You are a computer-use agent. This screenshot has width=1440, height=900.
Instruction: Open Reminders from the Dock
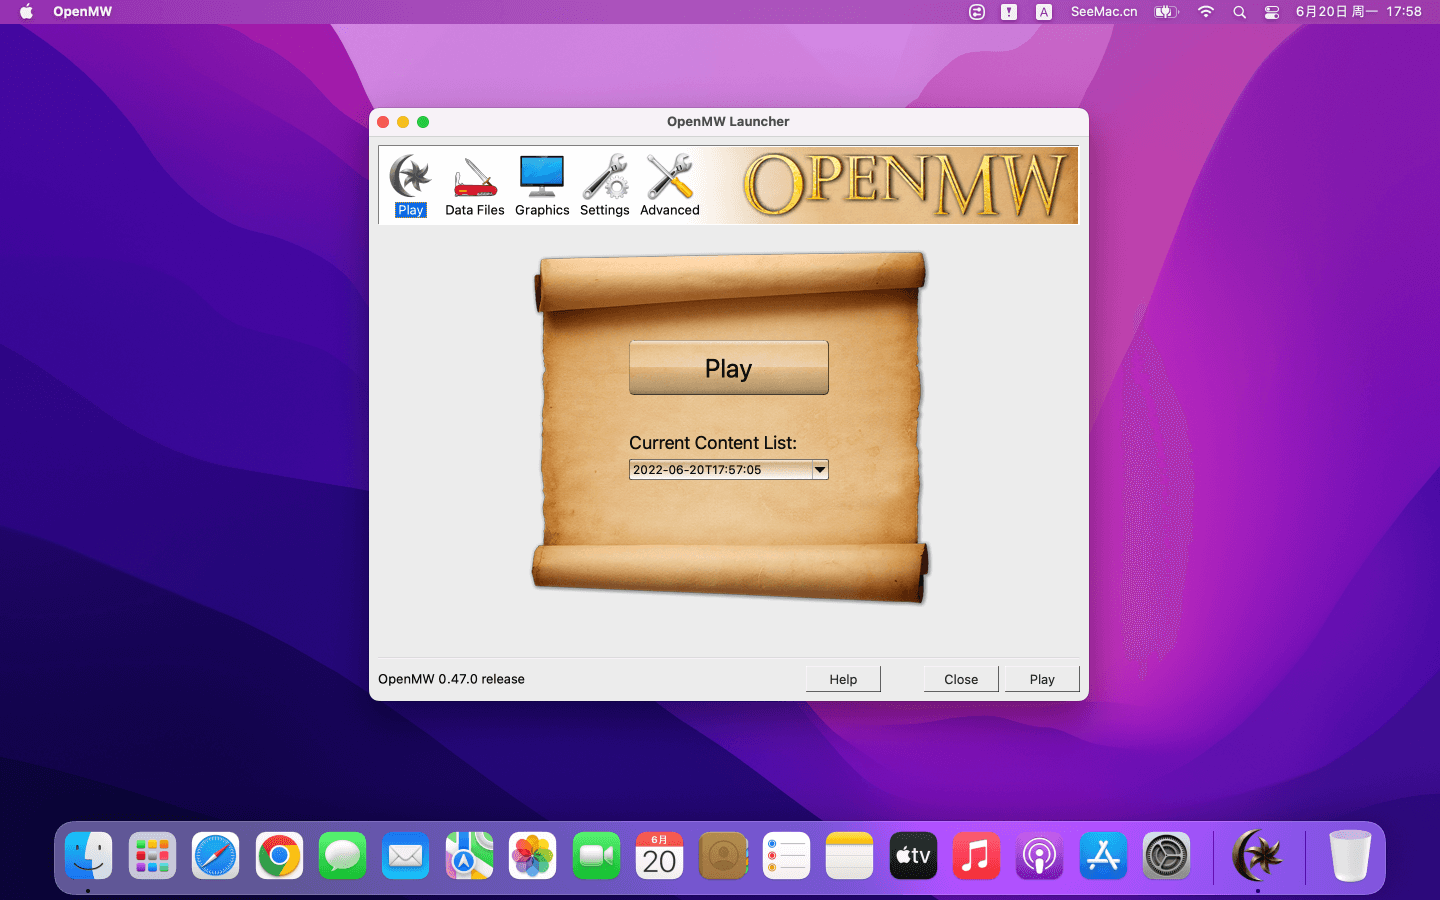[786, 856]
